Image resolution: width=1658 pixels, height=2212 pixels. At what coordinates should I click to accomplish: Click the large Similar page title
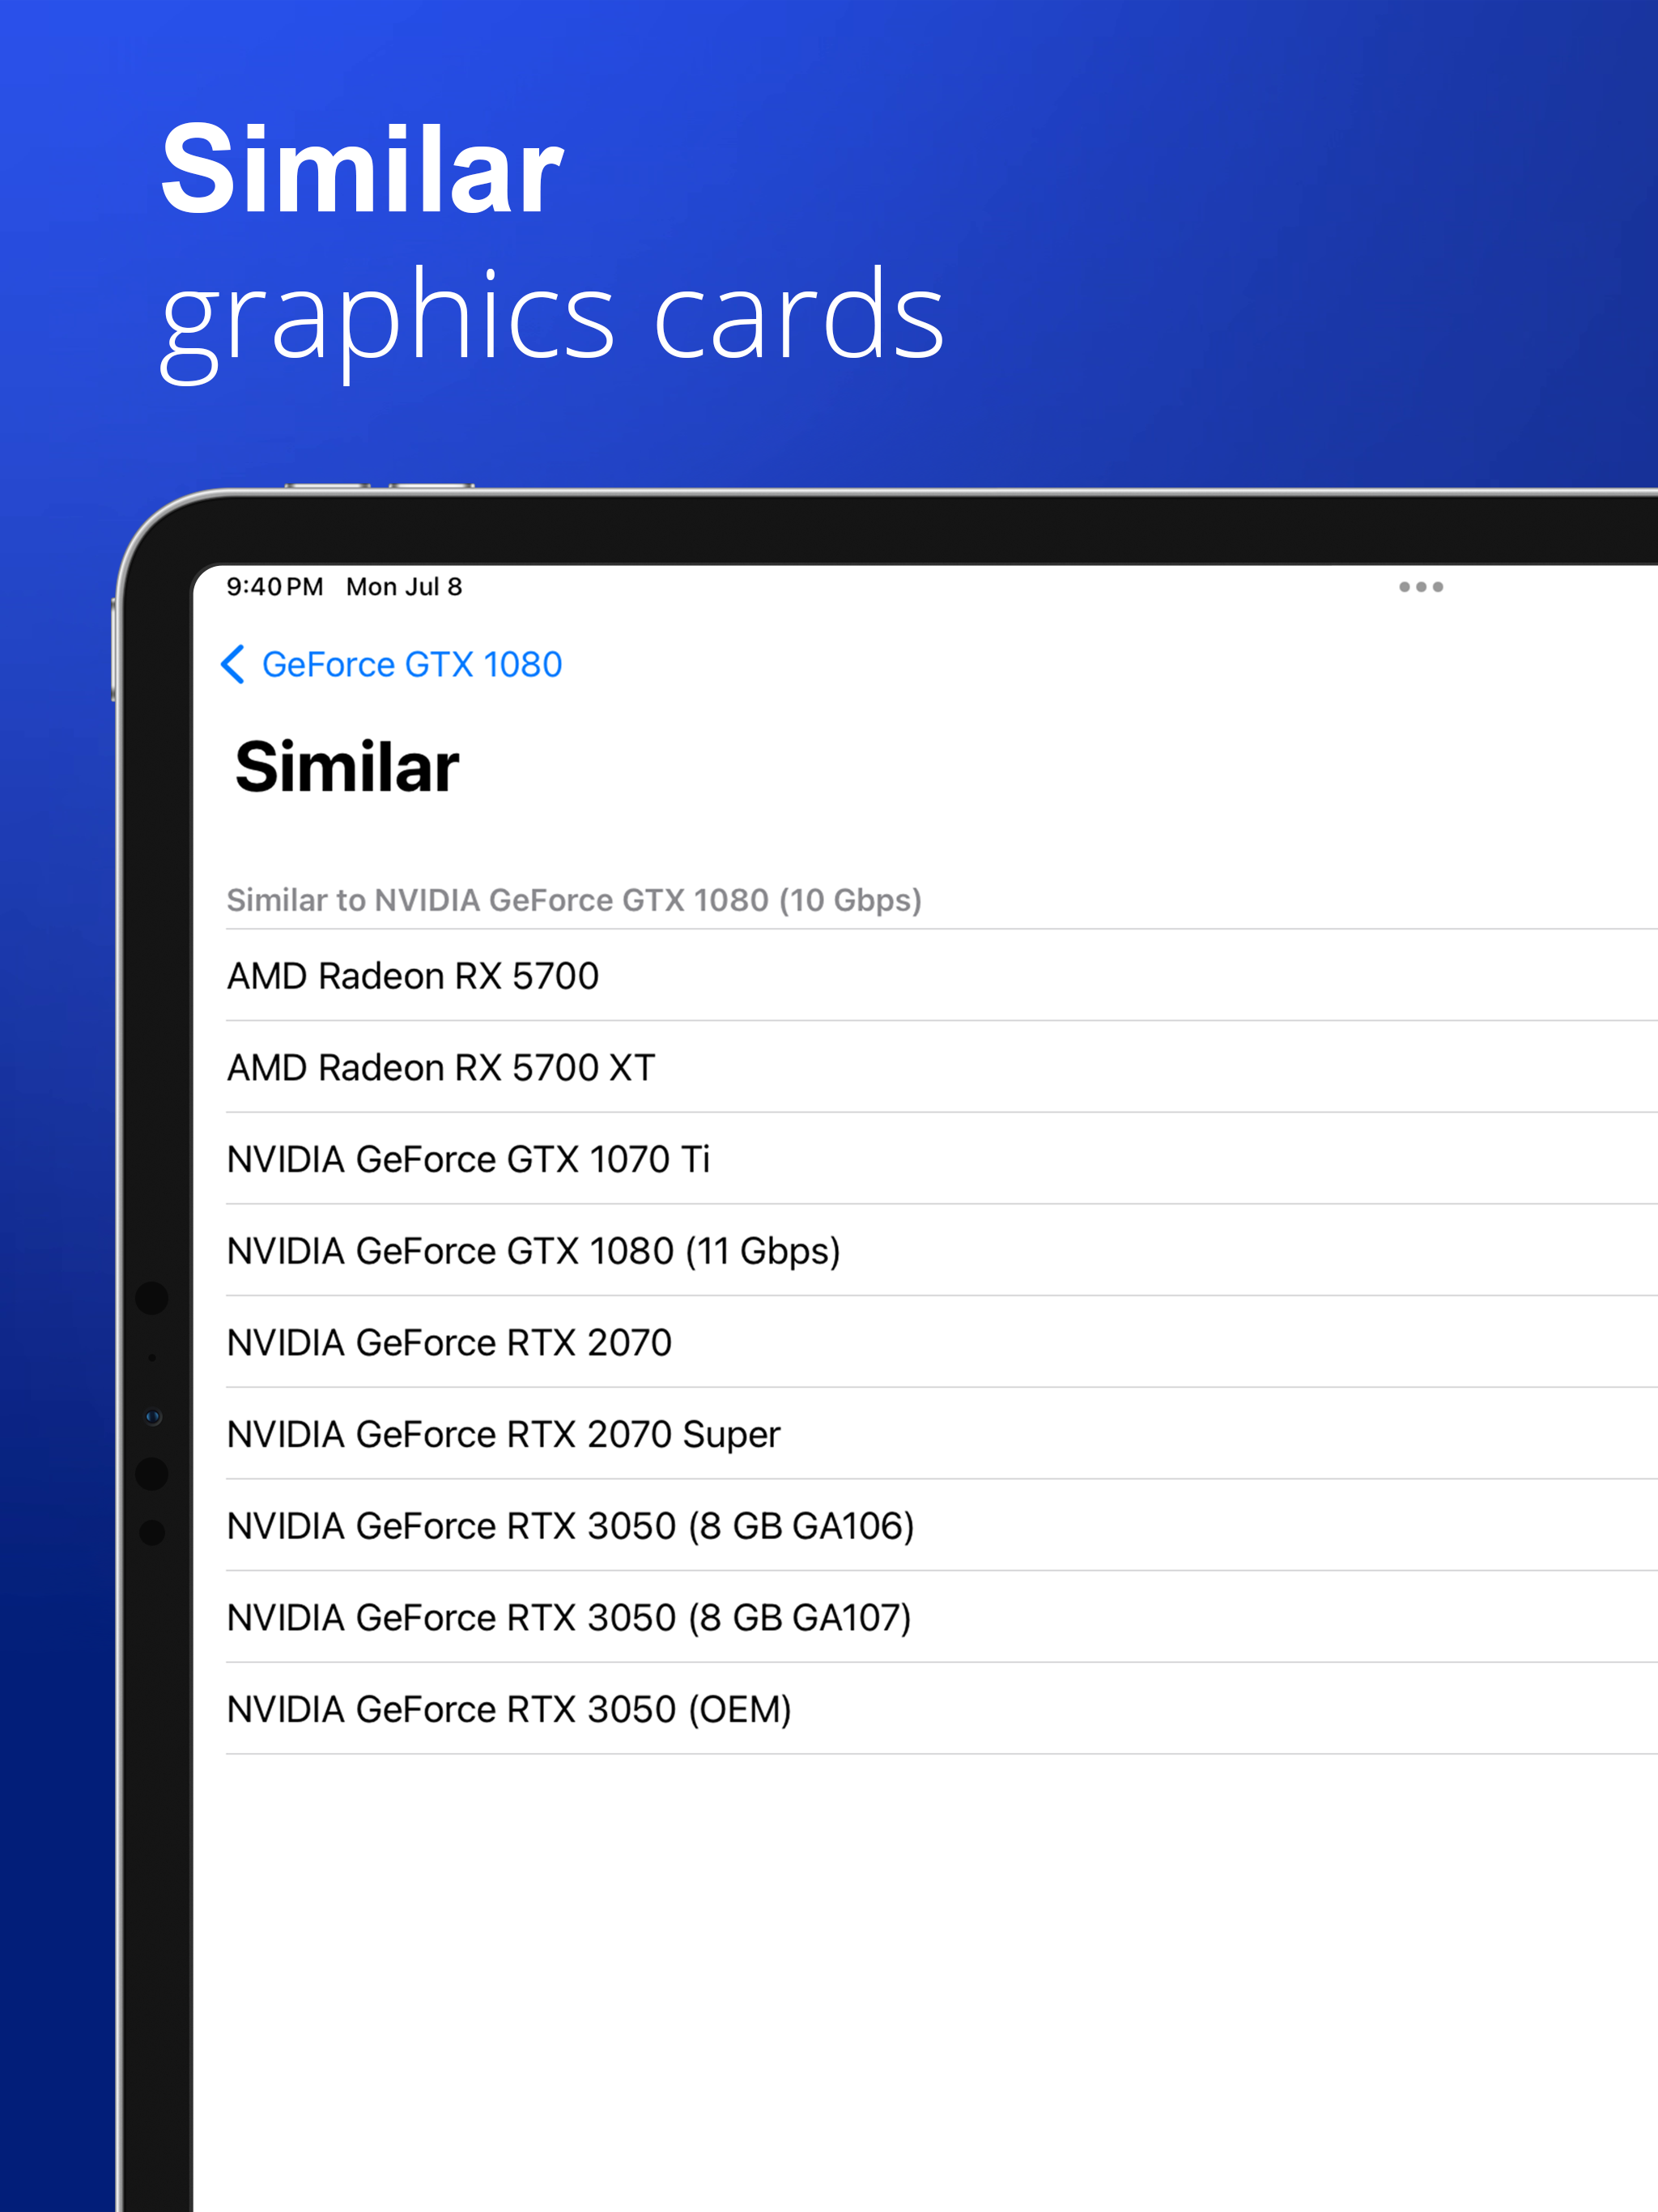tap(347, 767)
